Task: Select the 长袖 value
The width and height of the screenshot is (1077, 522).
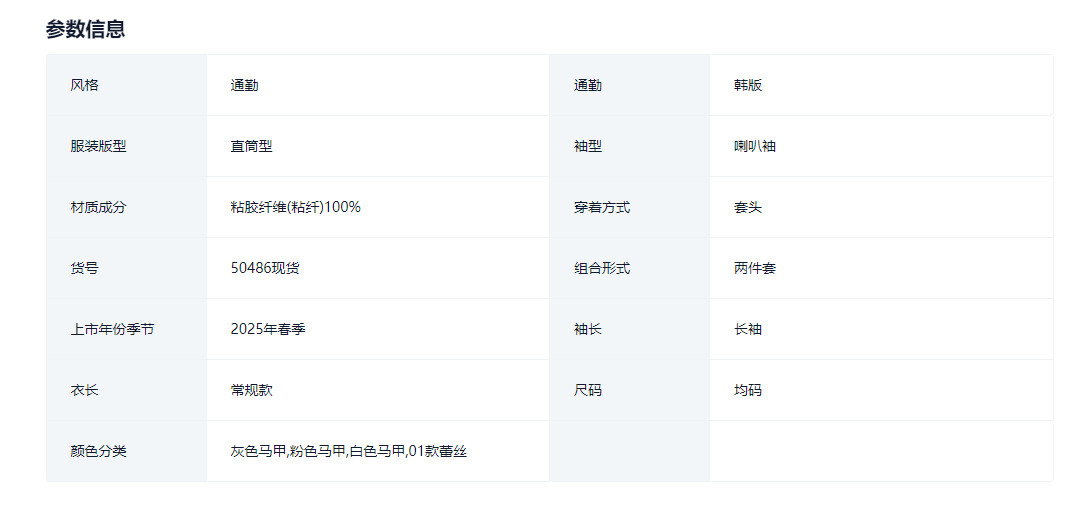Action: pyautogui.click(x=748, y=330)
